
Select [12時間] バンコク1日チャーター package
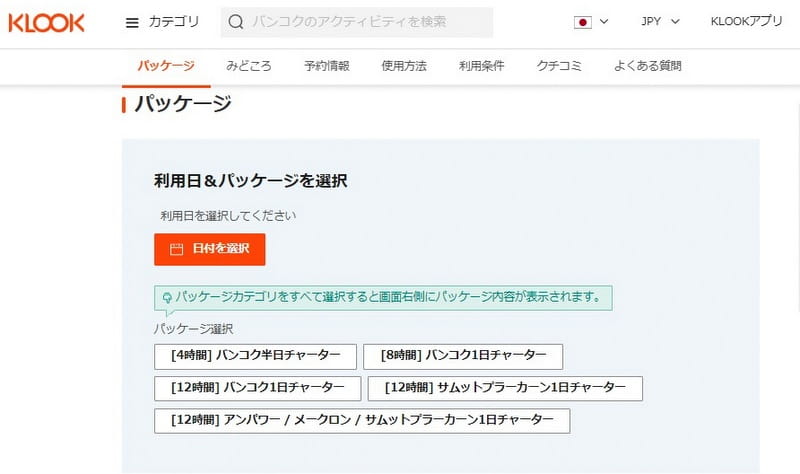tap(257, 388)
